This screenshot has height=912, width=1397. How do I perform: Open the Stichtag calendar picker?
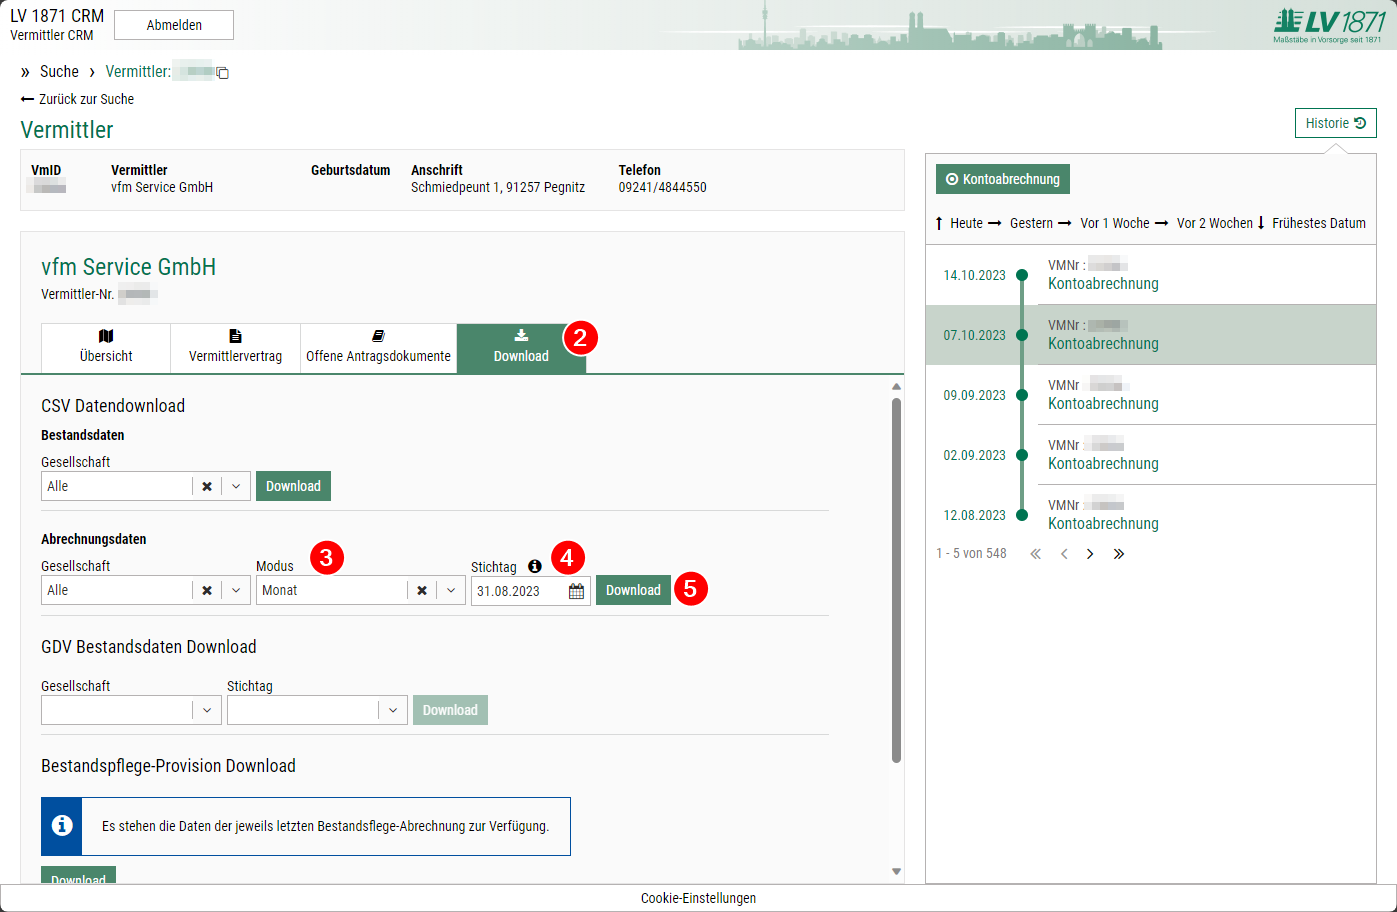[577, 591]
